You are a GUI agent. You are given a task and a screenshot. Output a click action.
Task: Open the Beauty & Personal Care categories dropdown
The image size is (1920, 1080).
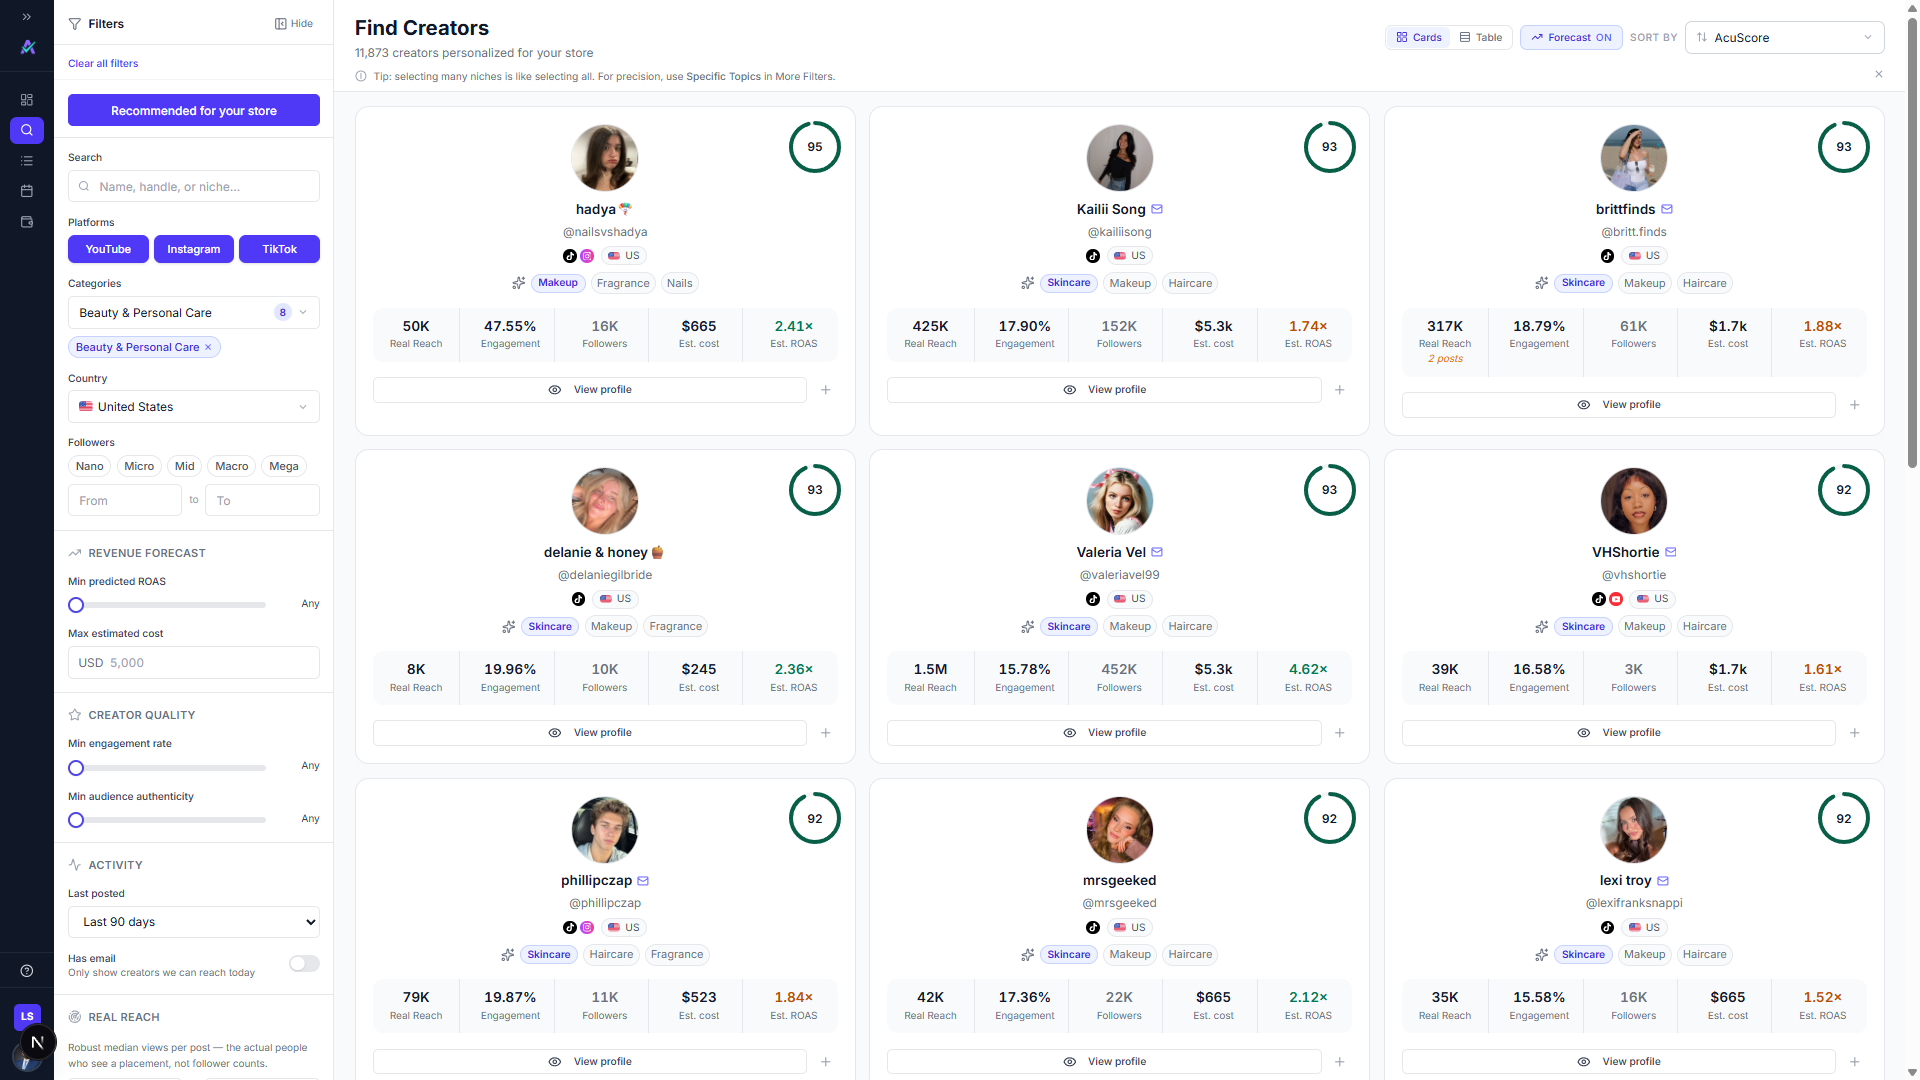pyautogui.click(x=194, y=313)
